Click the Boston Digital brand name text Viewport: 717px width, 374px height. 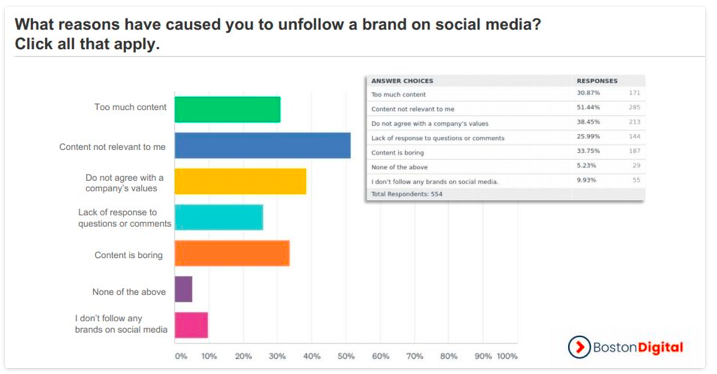[638, 347]
